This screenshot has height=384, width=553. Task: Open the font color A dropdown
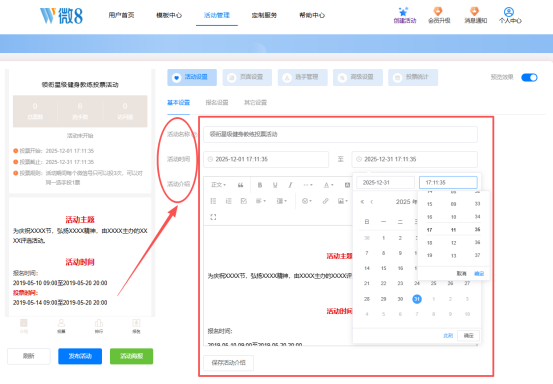pyautogui.click(x=328, y=185)
